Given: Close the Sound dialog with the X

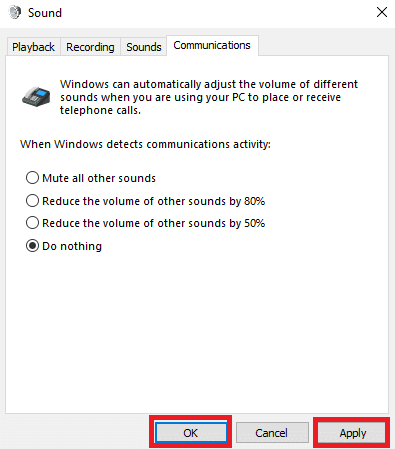Looking at the screenshot, I should pos(382,12).
